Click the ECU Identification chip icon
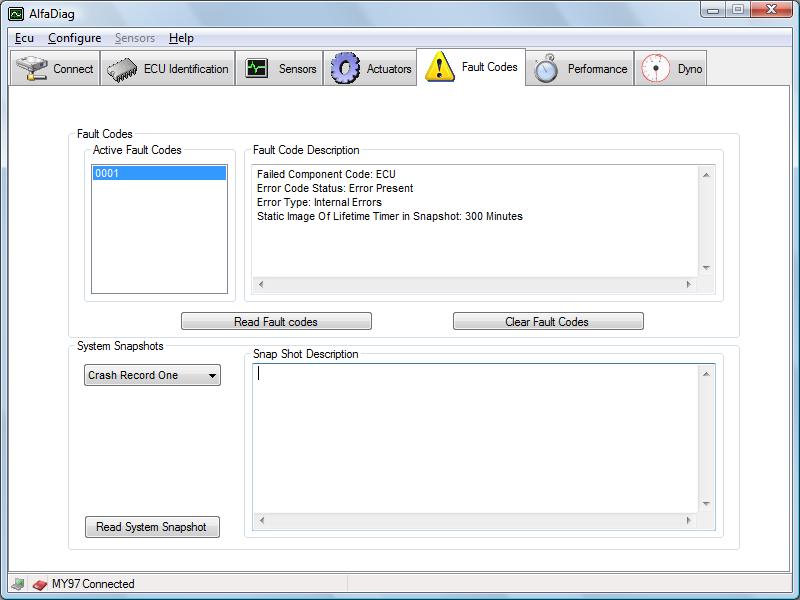The image size is (800, 600). 122,69
